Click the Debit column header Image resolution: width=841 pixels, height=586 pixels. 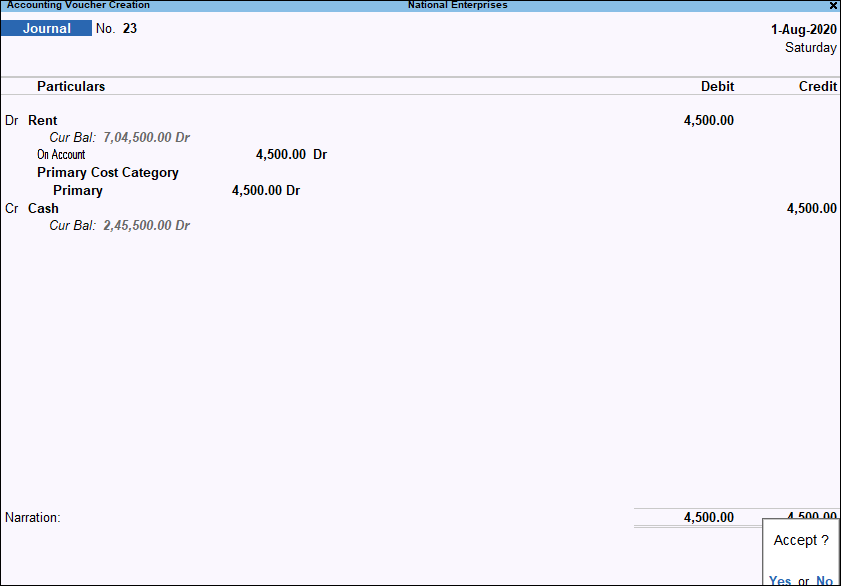717,86
